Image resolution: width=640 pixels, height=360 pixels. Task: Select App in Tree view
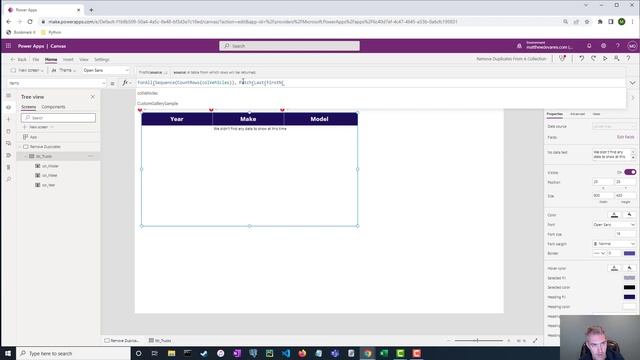(x=33, y=137)
